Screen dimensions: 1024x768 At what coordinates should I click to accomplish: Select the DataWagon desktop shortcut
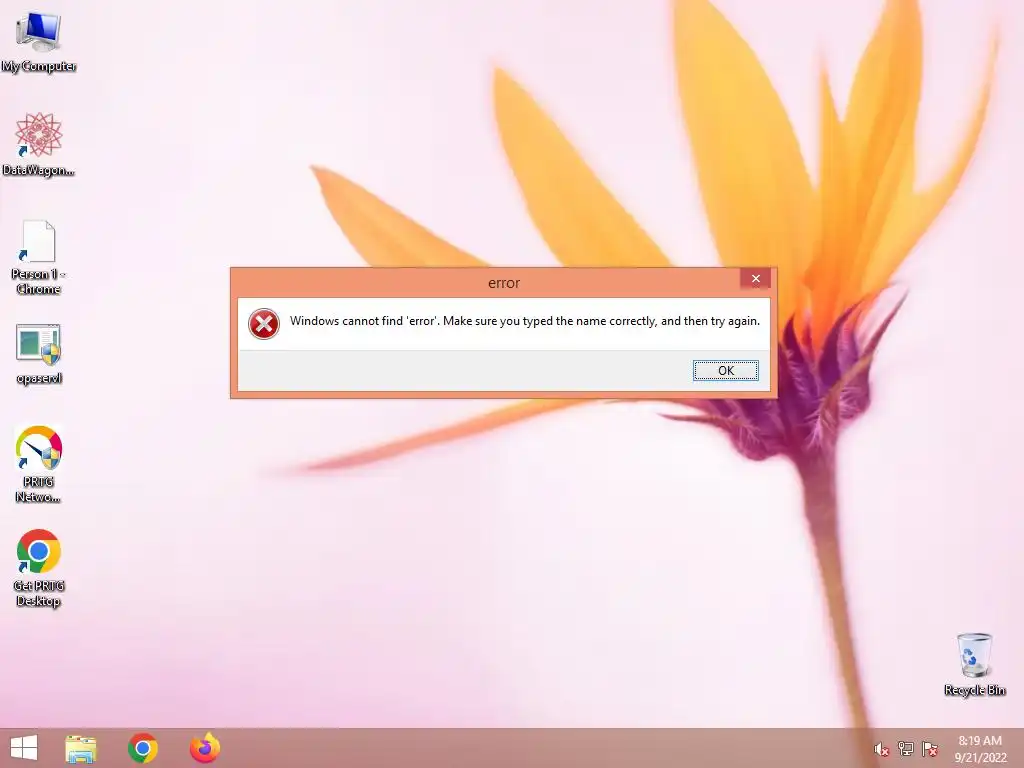(39, 144)
